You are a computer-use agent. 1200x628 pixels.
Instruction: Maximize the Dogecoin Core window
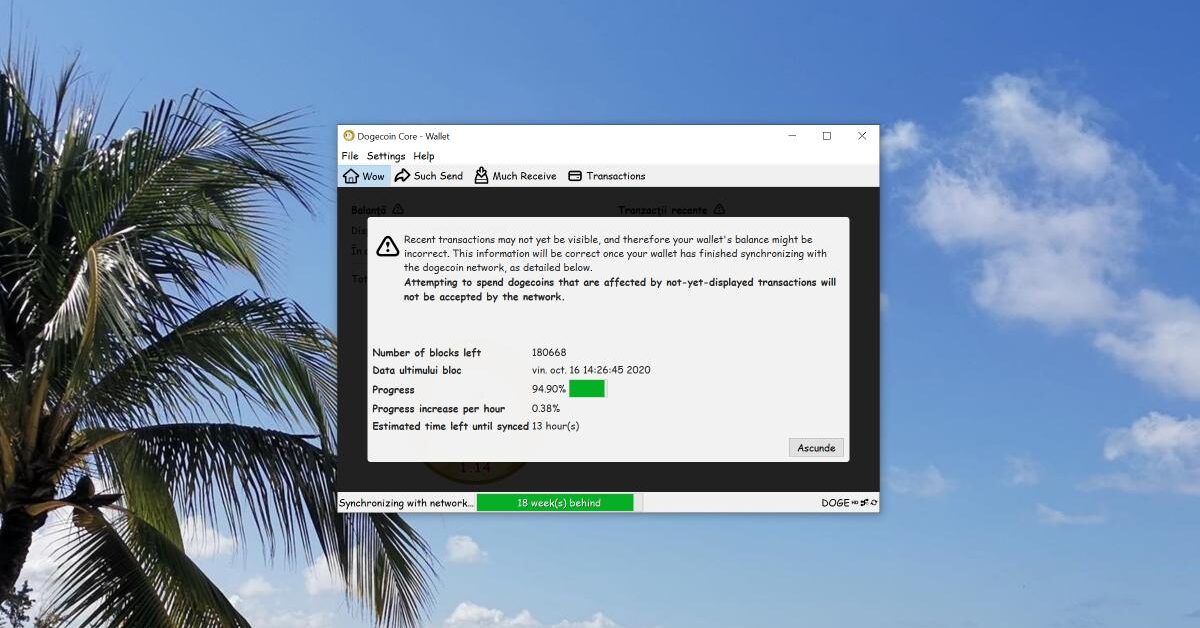(x=827, y=136)
